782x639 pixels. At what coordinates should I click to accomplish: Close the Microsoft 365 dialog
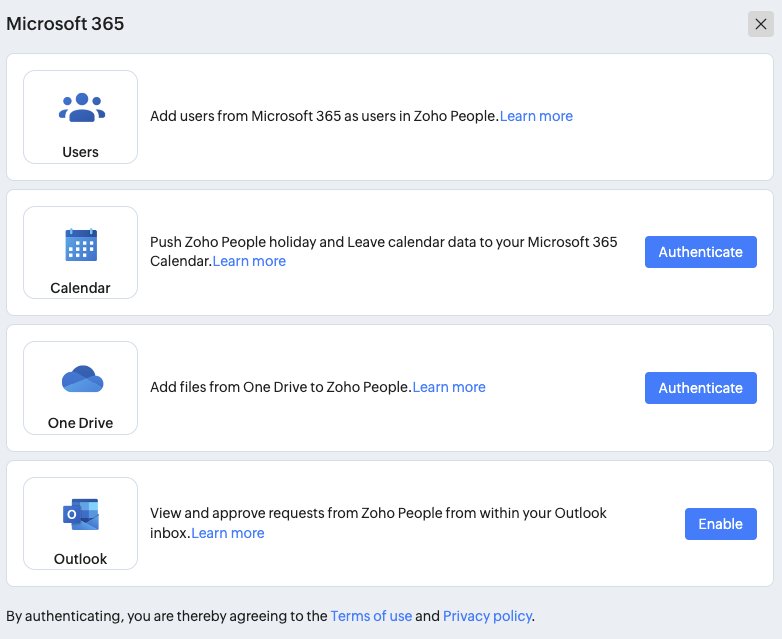coord(761,24)
